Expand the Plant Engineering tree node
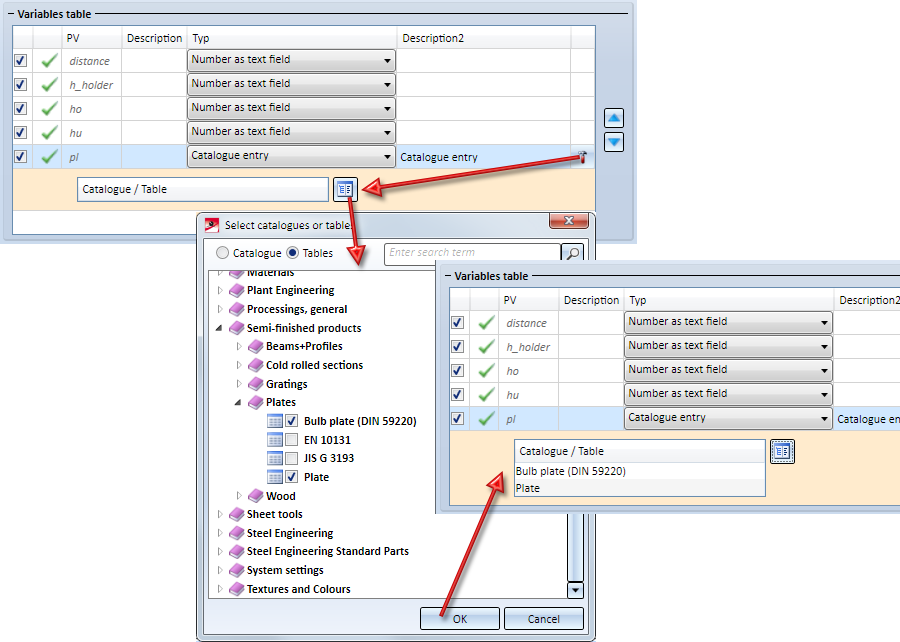 pyautogui.click(x=220, y=291)
